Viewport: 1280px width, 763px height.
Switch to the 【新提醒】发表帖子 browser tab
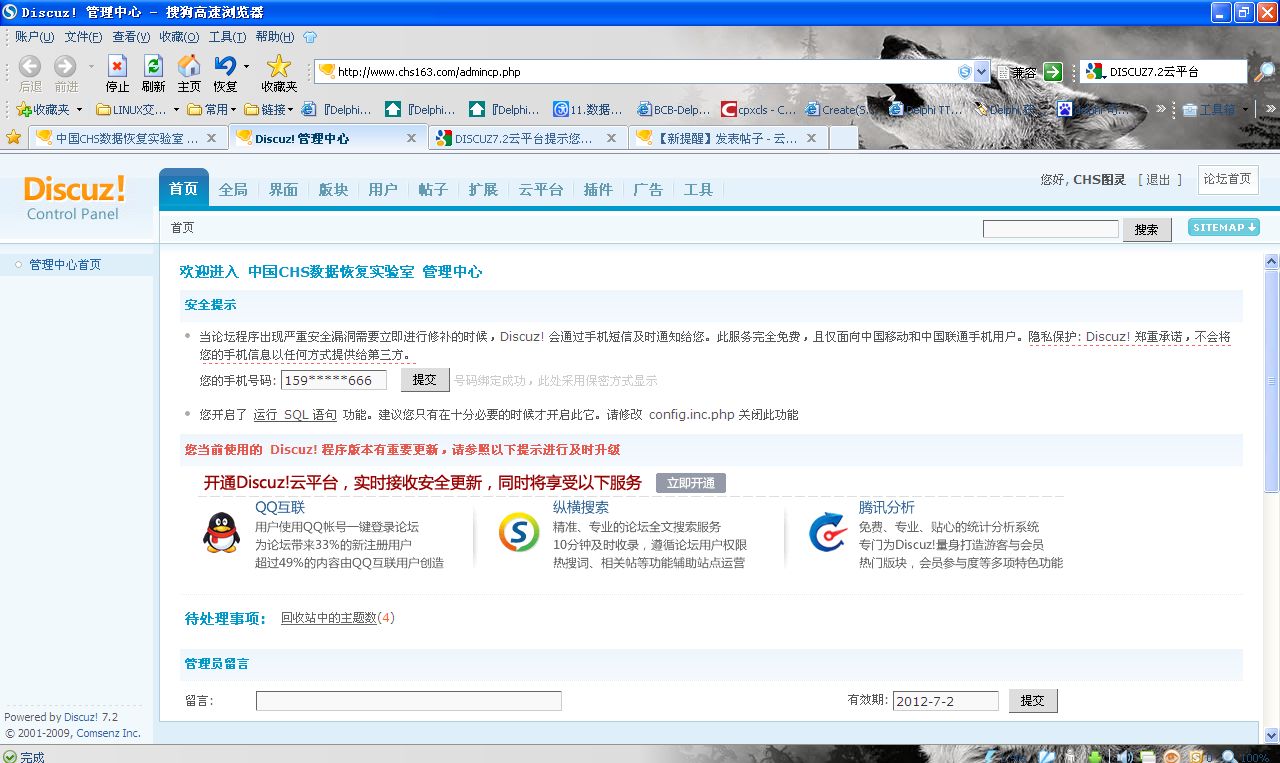pyautogui.click(x=728, y=138)
